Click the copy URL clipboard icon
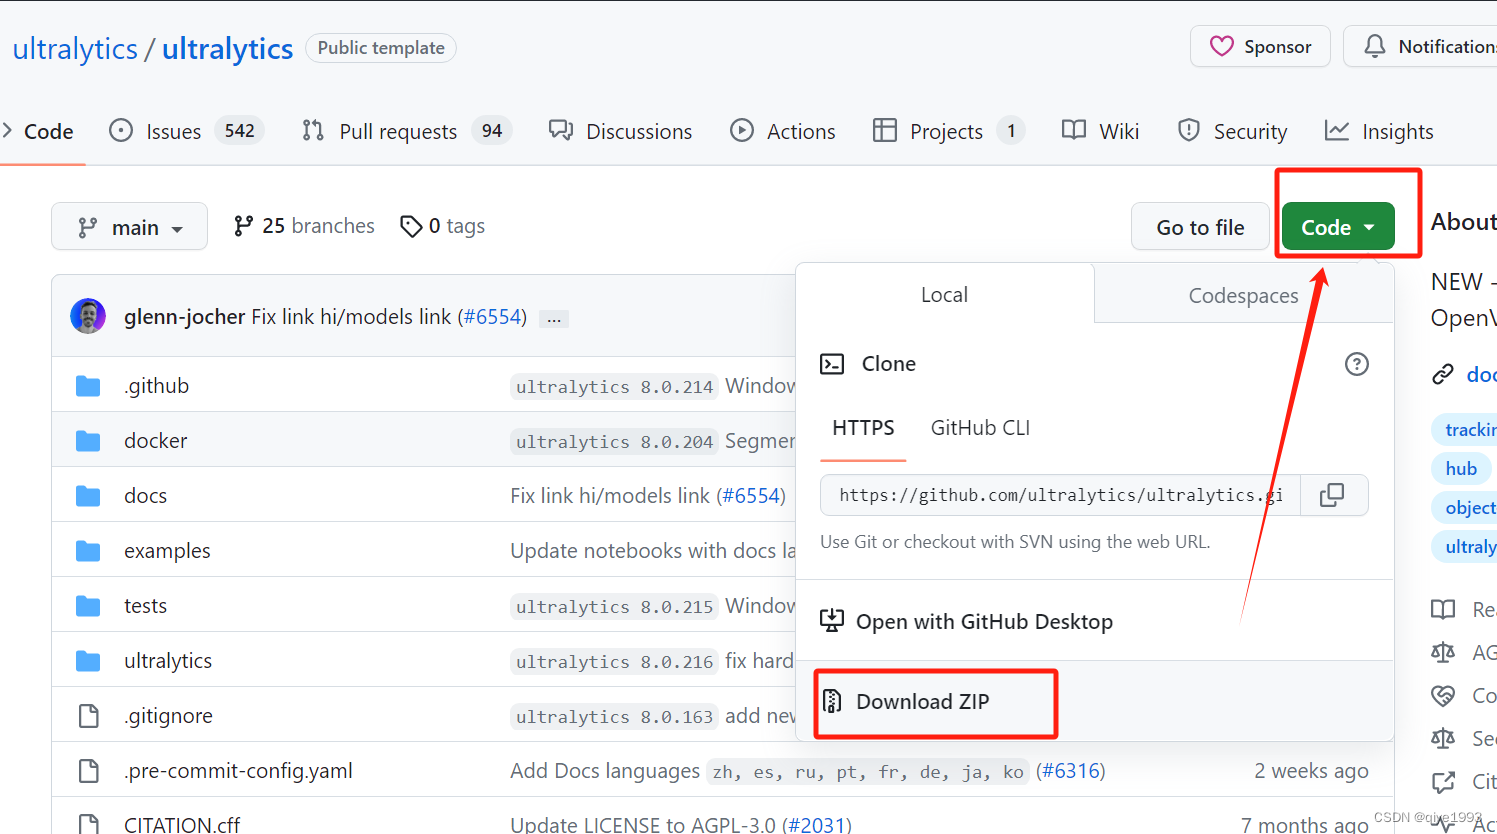Screen dimensions: 1497x834 [1332, 495]
